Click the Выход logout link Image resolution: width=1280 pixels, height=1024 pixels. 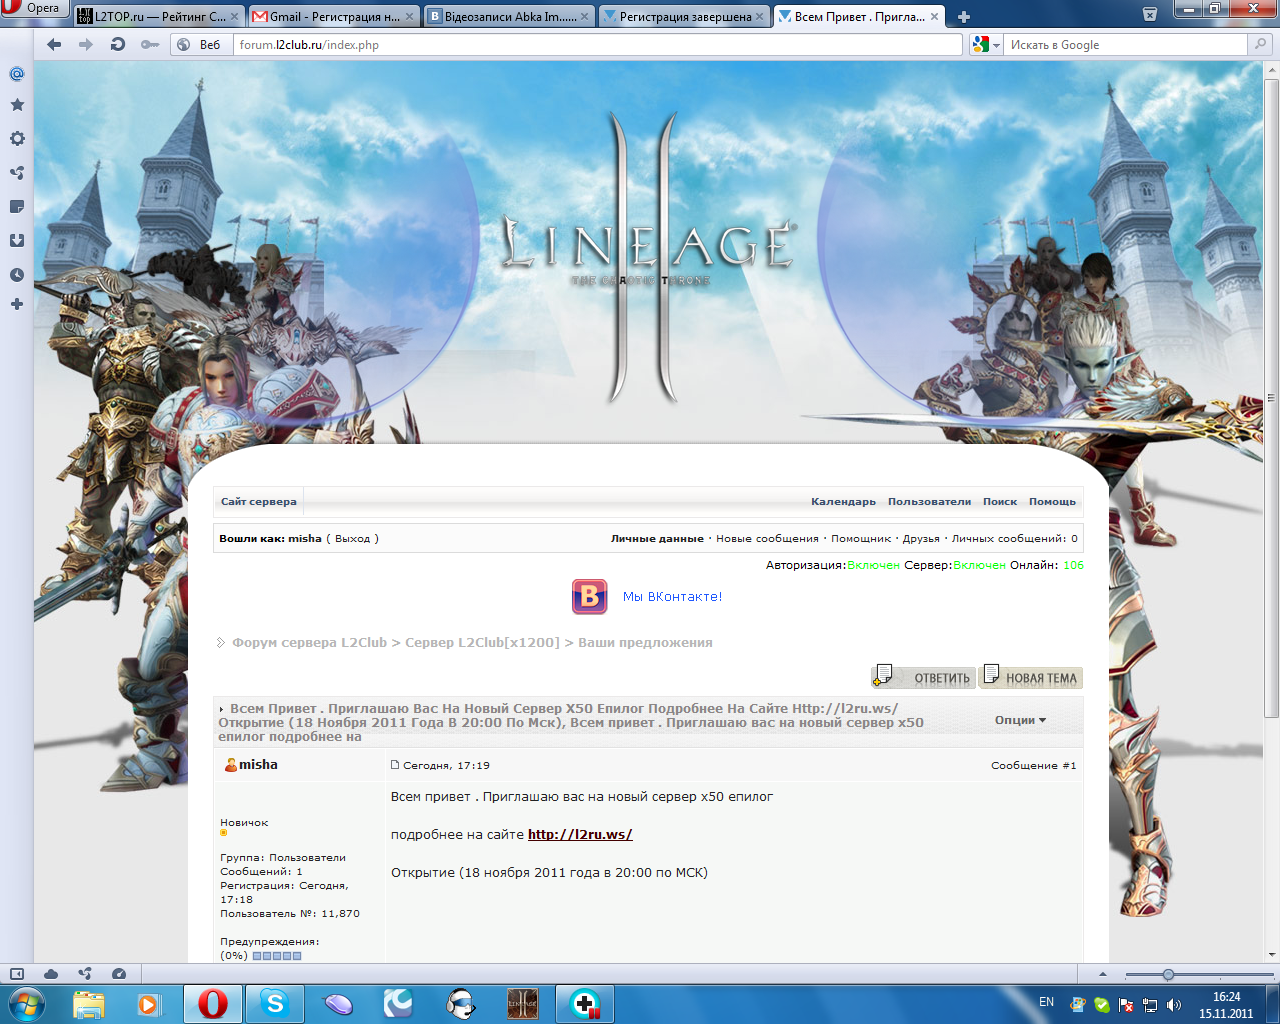(352, 538)
